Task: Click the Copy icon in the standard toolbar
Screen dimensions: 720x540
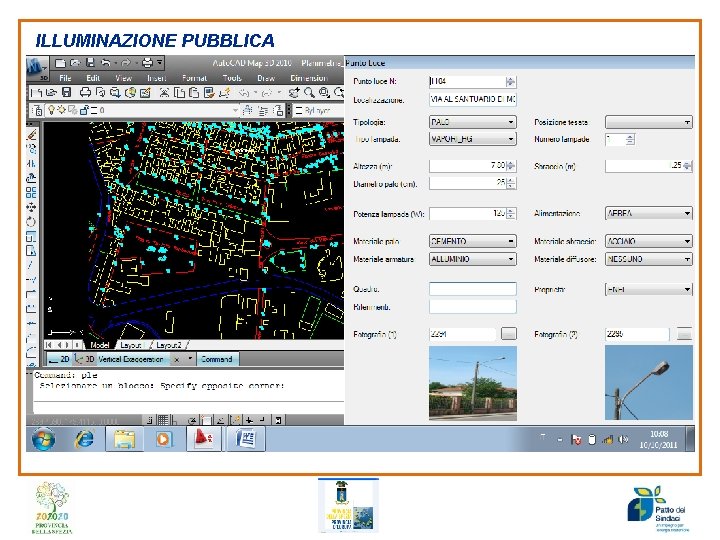Action: point(180,93)
